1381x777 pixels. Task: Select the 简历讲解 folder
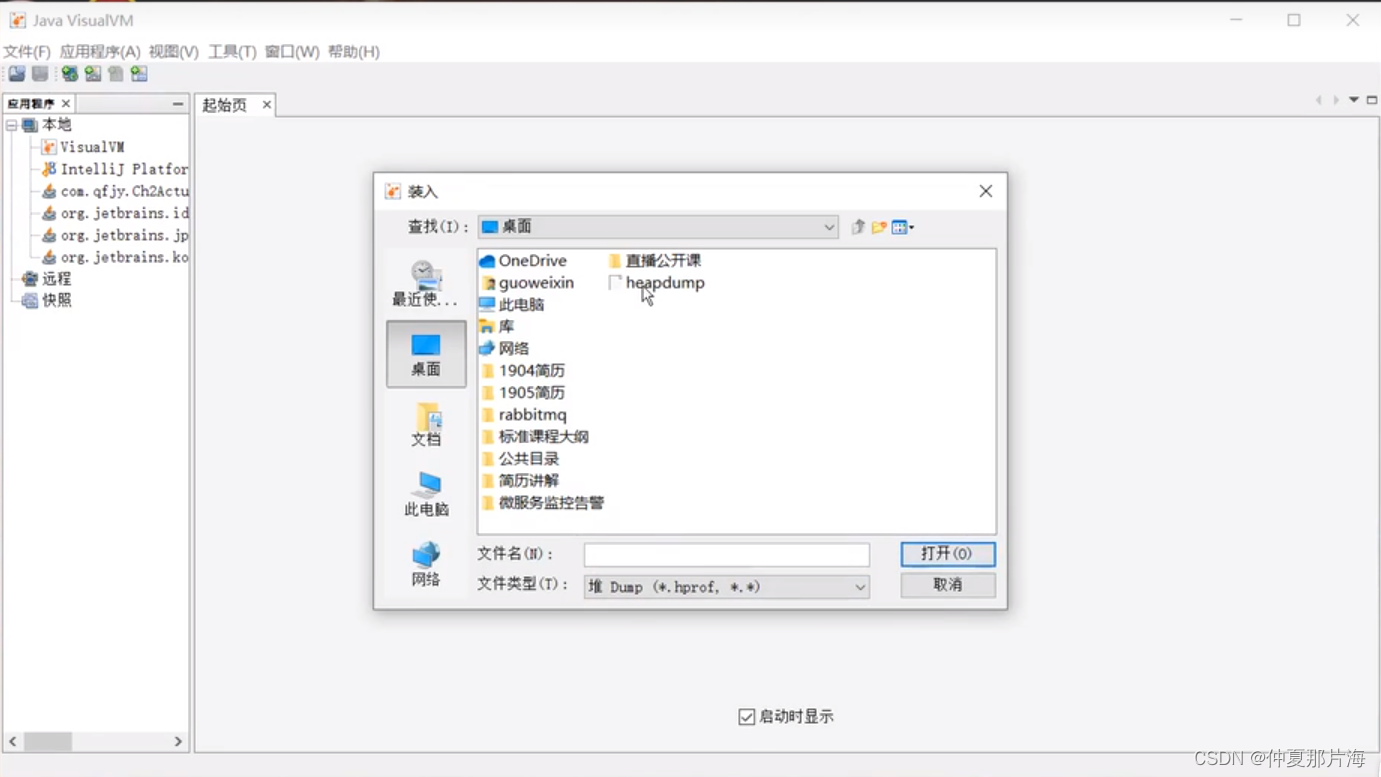pyautogui.click(x=519, y=481)
